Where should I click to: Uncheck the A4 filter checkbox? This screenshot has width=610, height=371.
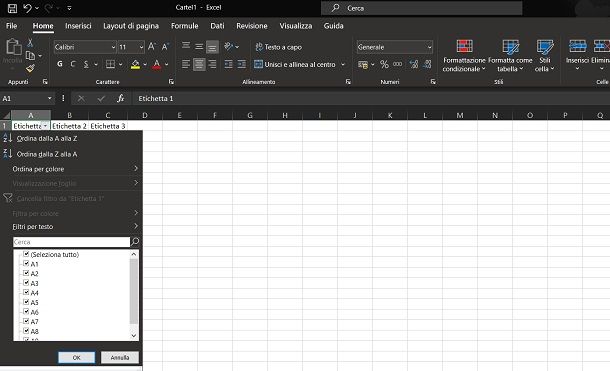pyautogui.click(x=26, y=292)
